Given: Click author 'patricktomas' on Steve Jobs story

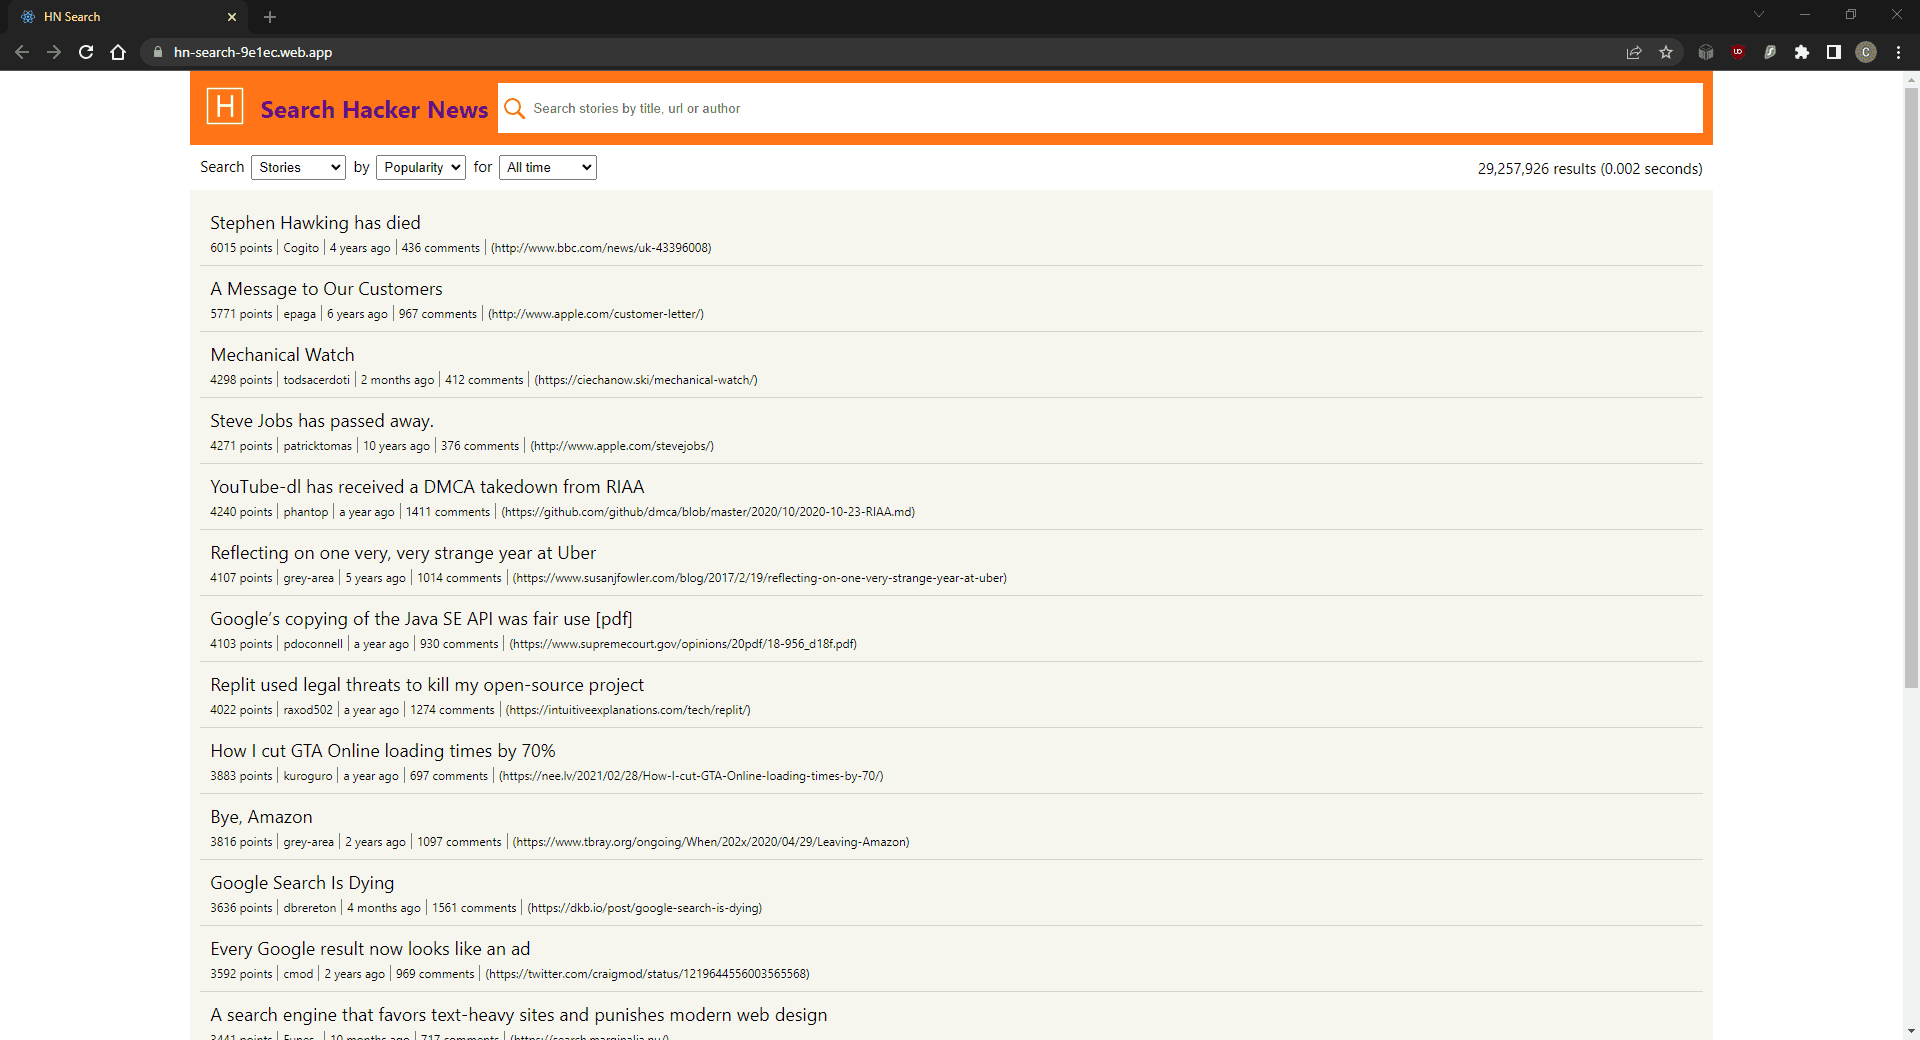Looking at the screenshot, I should tap(317, 446).
